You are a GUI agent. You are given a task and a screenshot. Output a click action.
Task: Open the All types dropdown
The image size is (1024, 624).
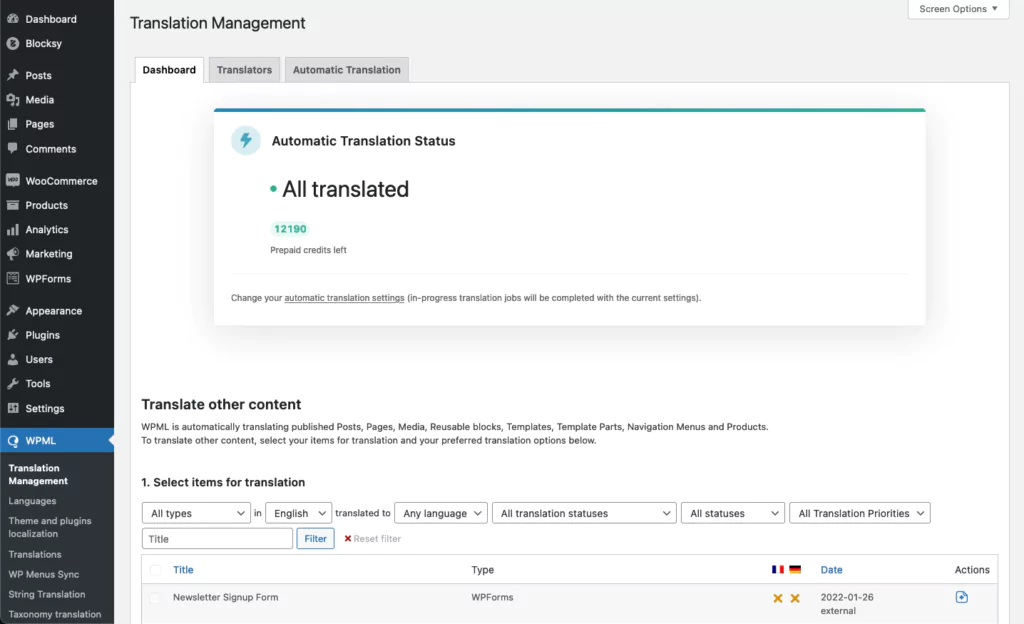(x=196, y=513)
